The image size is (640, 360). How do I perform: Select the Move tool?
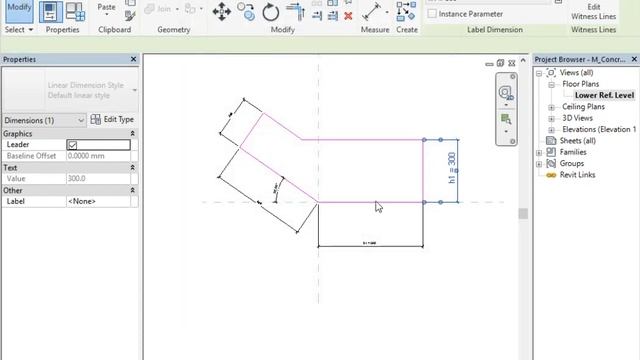coord(222,11)
